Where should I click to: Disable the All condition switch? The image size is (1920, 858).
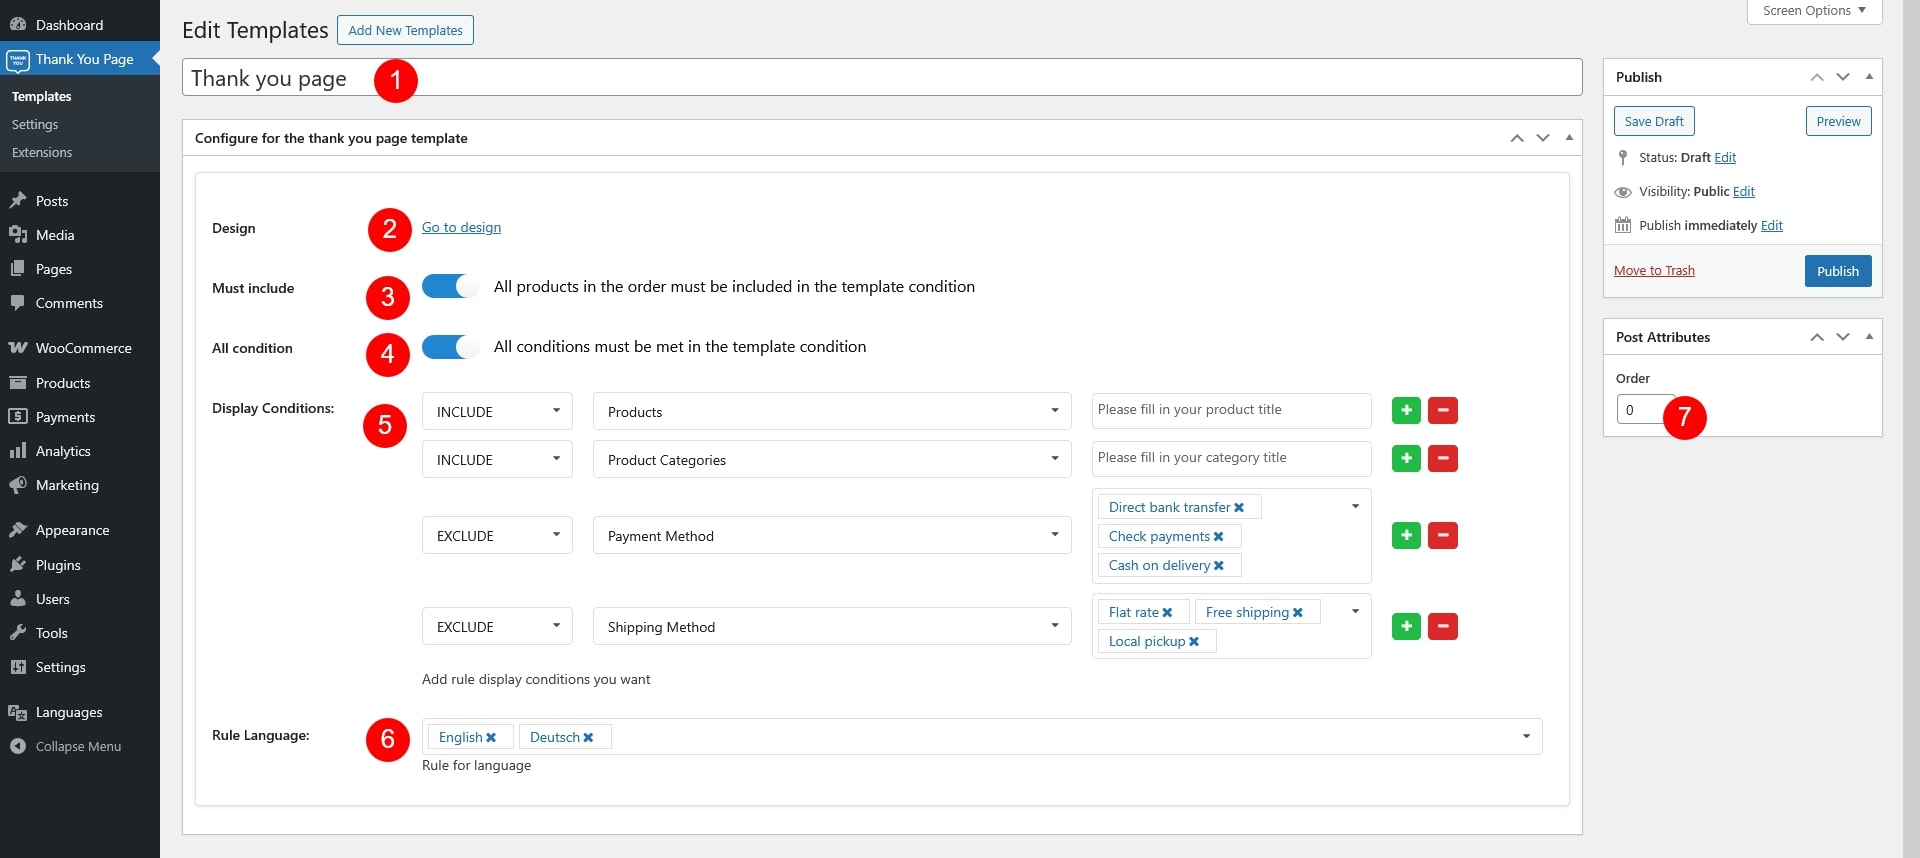click(450, 347)
